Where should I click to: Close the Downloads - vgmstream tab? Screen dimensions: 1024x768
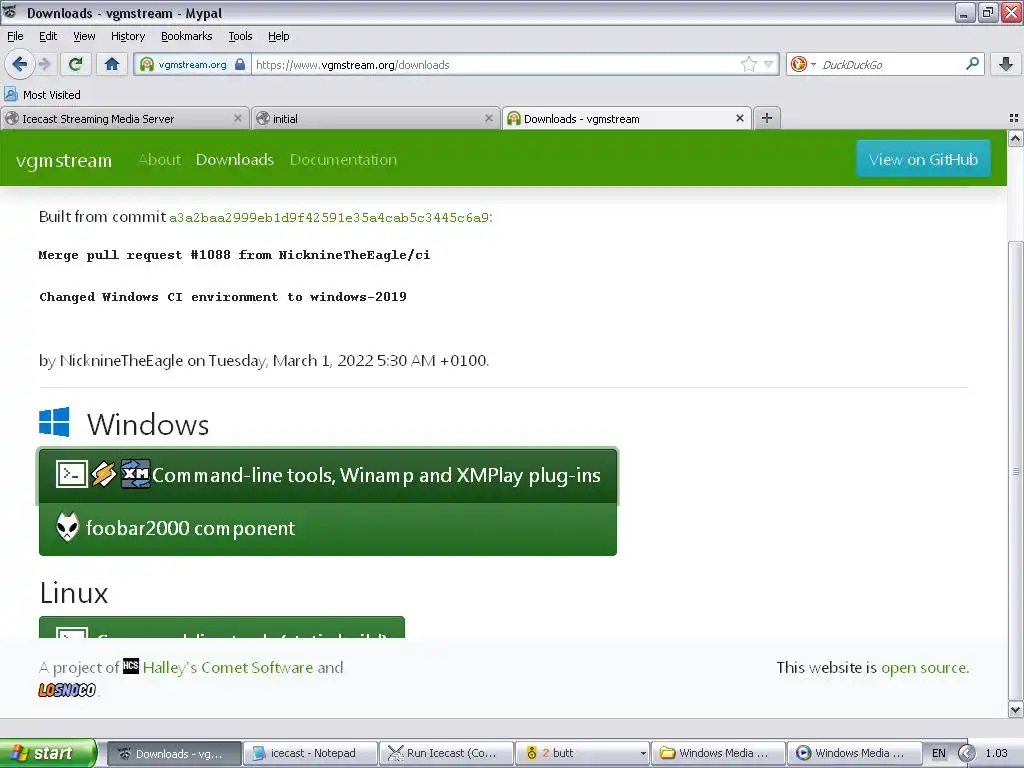[739, 118]
